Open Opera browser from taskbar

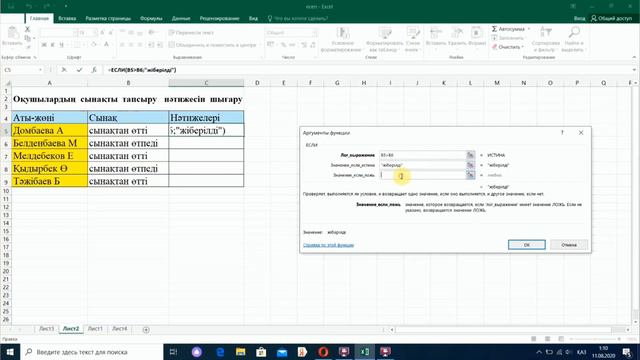click(x=323, y=352)
